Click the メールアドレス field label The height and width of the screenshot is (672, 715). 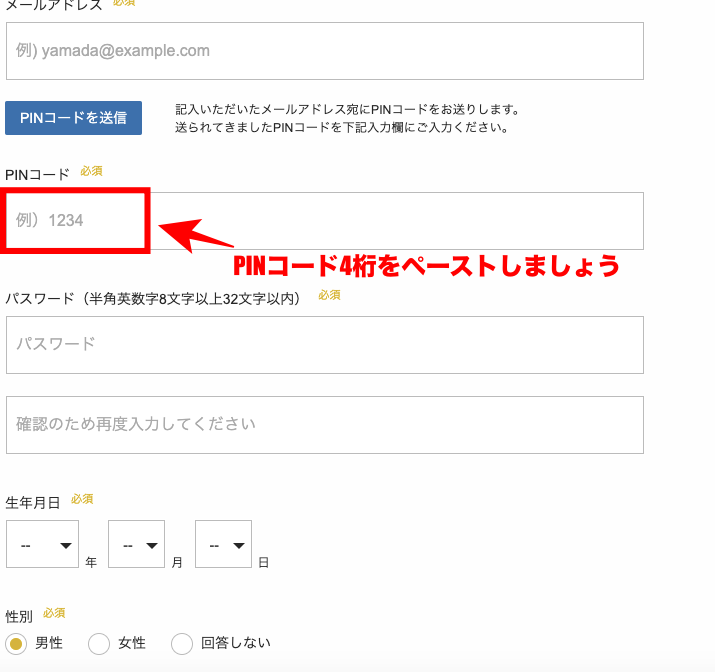[x=54, y=5]
